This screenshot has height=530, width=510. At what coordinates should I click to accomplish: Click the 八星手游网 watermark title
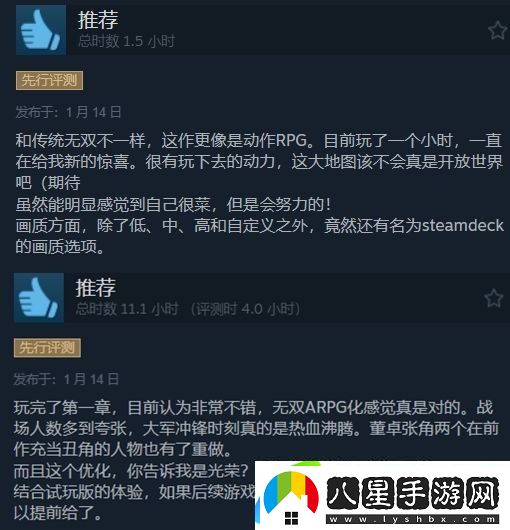click(x=413, y=493)
